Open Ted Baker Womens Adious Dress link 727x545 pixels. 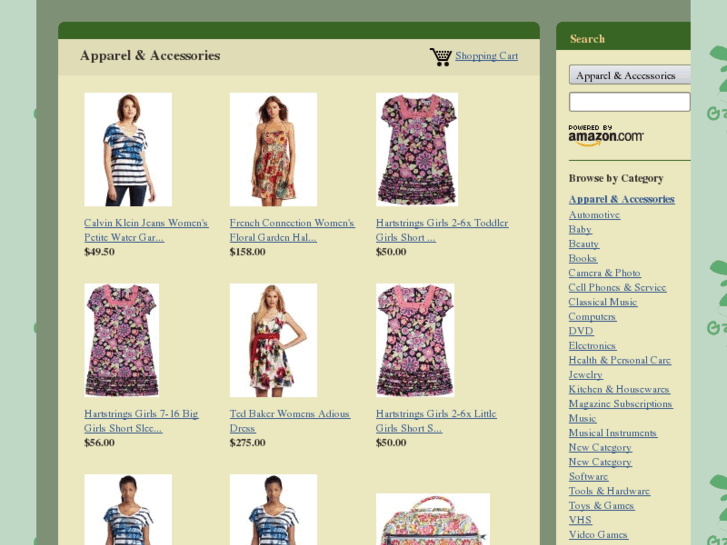pyautogui.click(x=290, y=421)
